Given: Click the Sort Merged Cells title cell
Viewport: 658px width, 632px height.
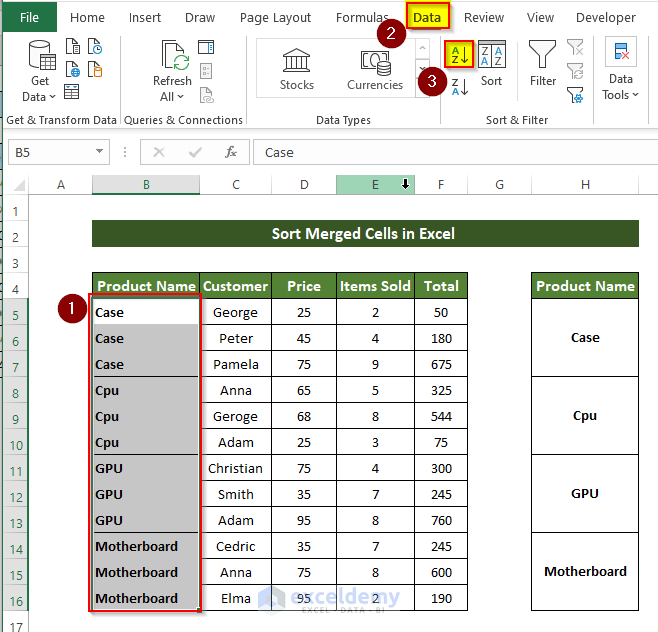Looking at the screenshot, I should [x=365, y=234].
